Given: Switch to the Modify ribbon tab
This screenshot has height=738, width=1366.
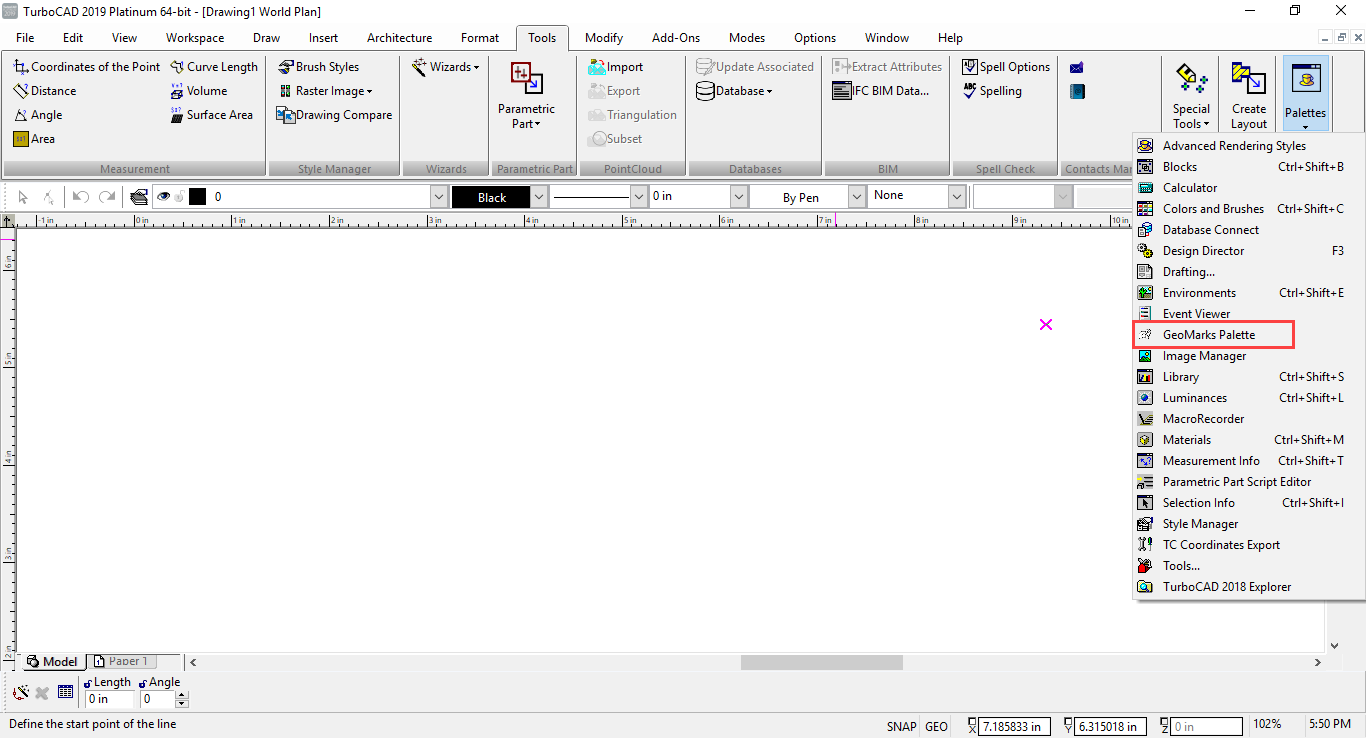Looking at the screenshot, I should click(x=604, y=38).
